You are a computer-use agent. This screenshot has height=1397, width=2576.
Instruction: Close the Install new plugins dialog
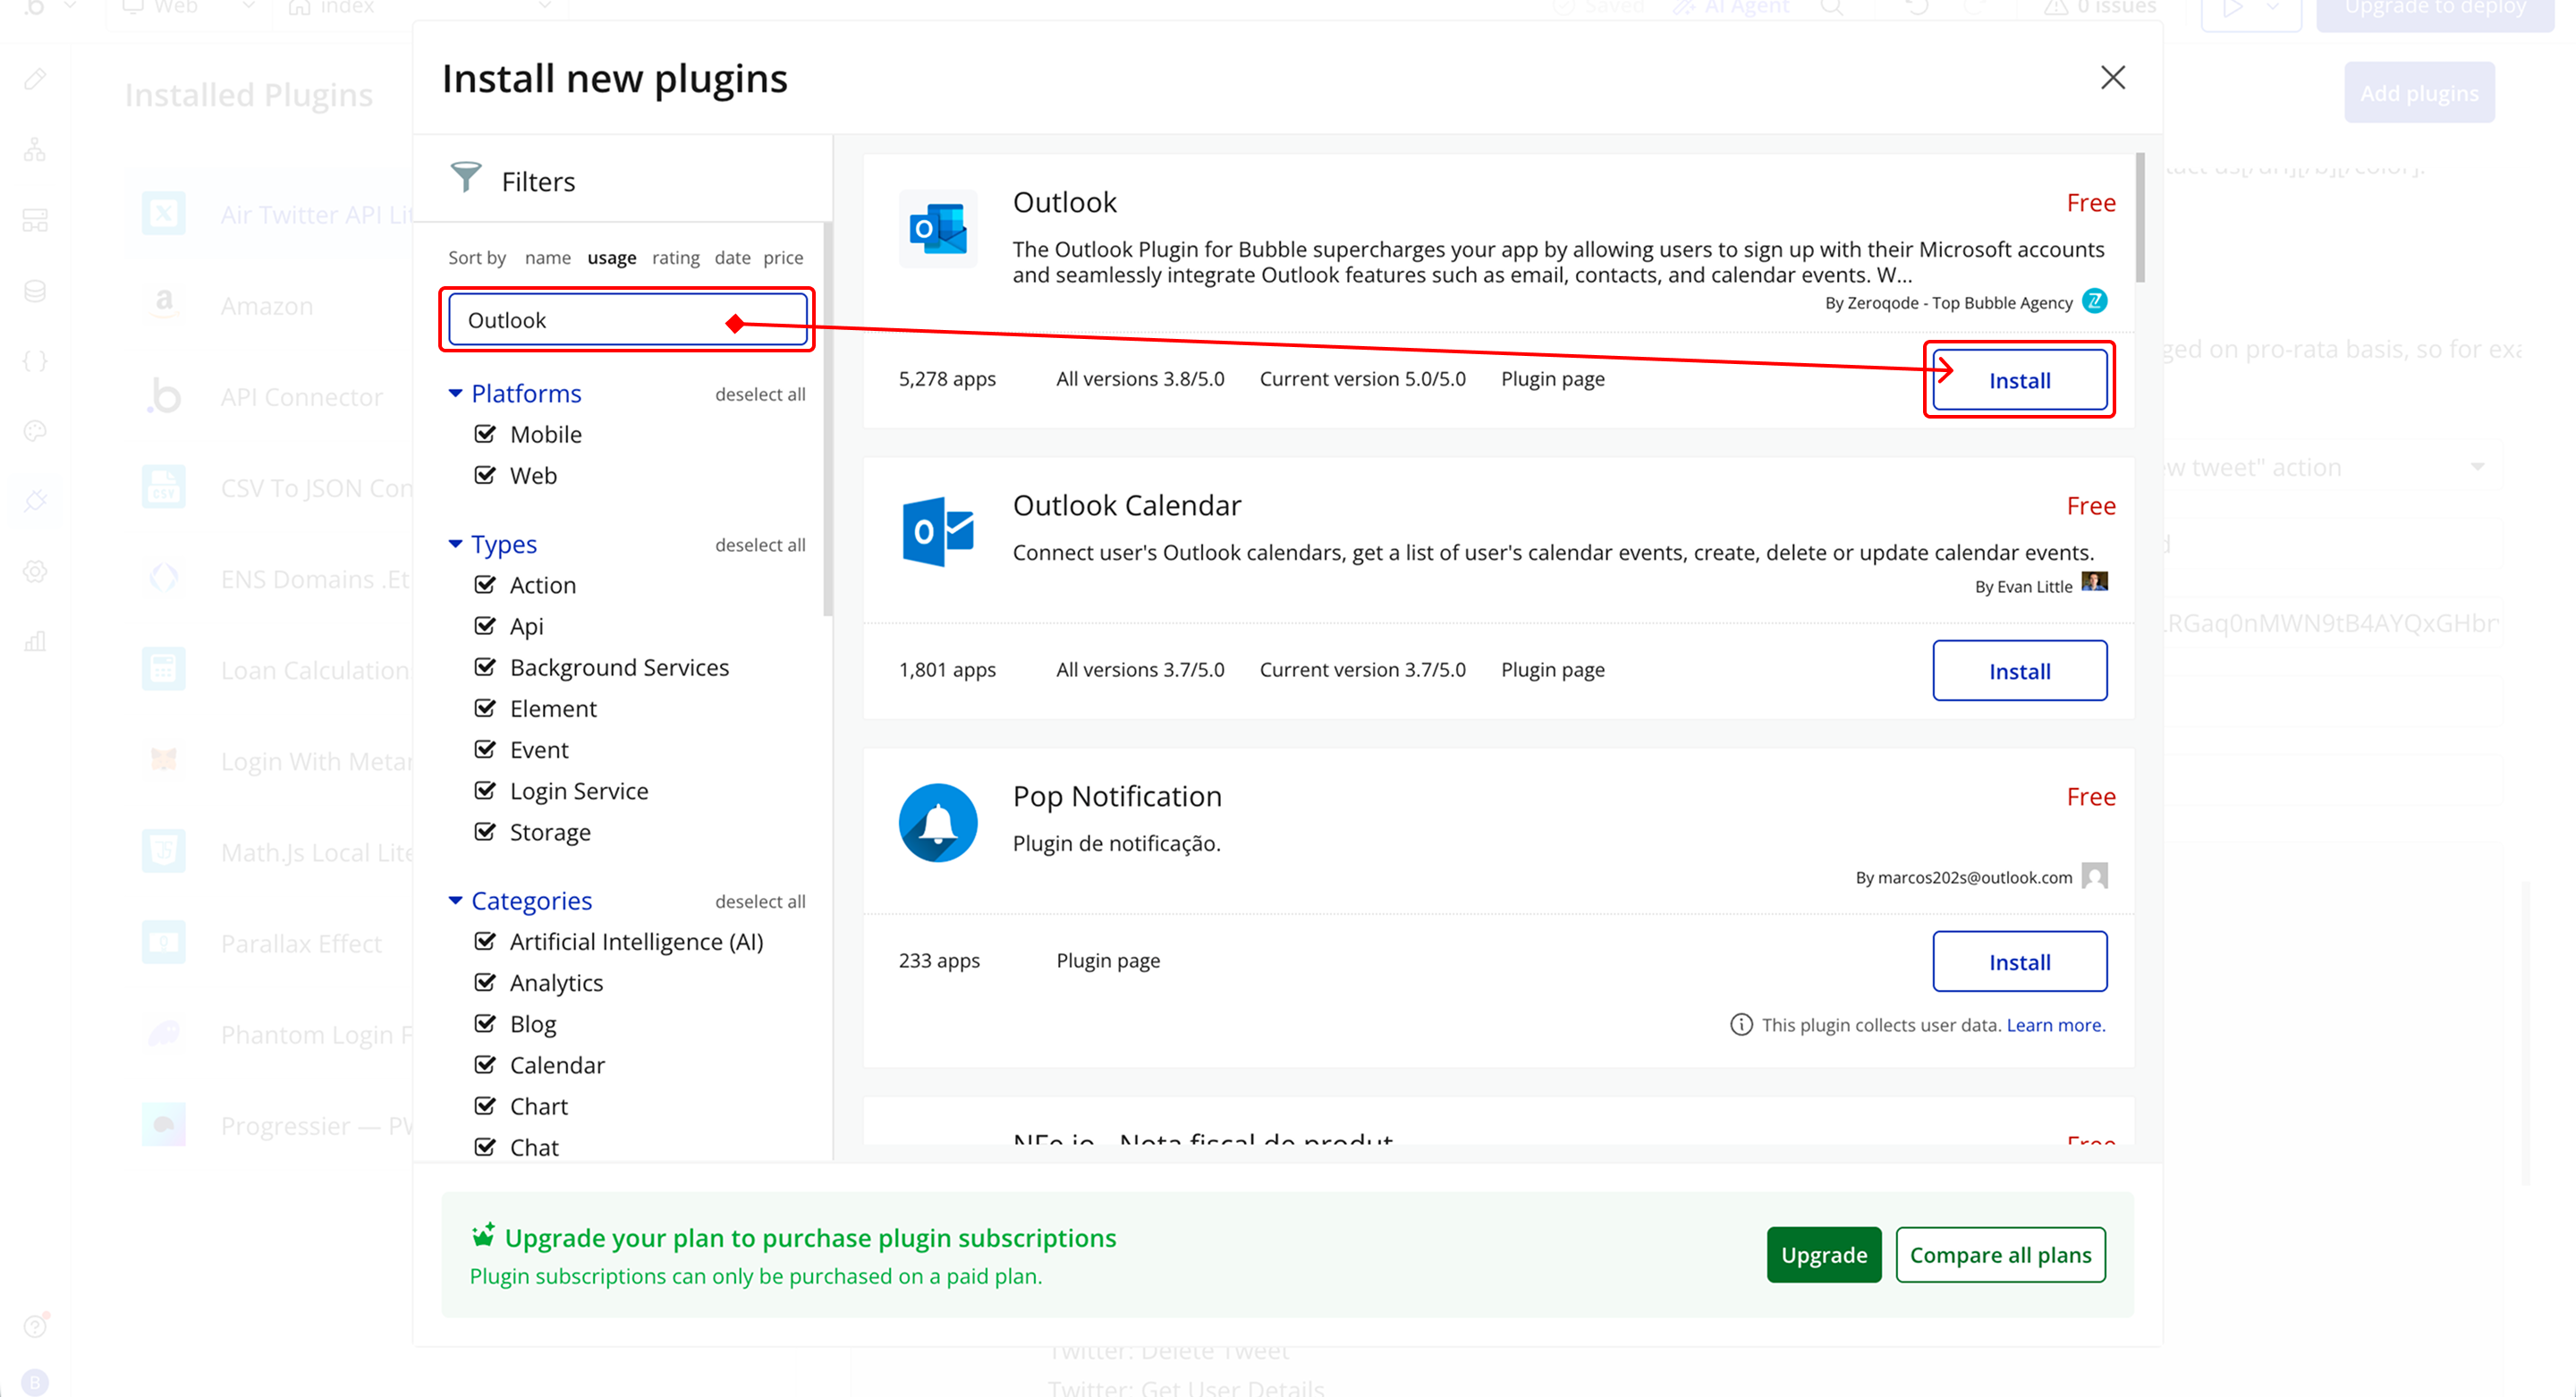coord(2112,78)
